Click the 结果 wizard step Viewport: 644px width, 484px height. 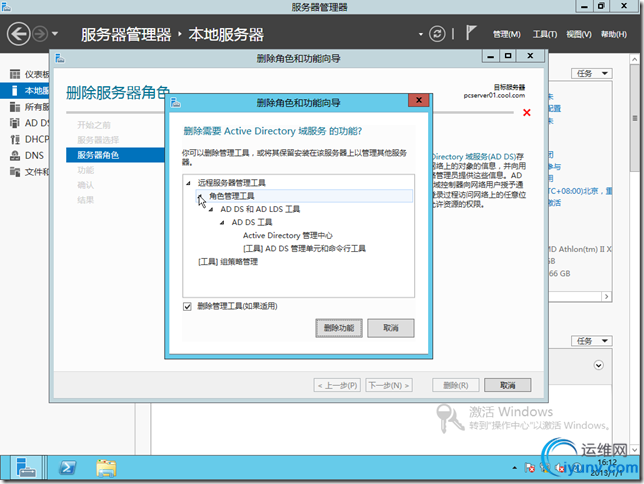pos(85,200)
